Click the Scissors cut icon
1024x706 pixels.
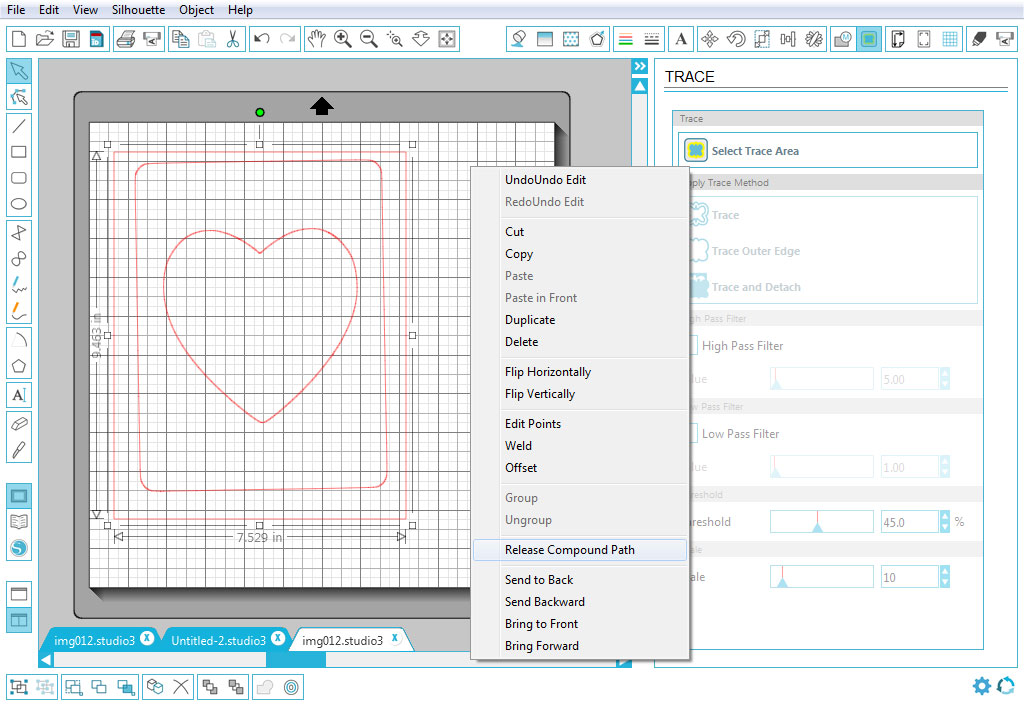pos(233,39)
